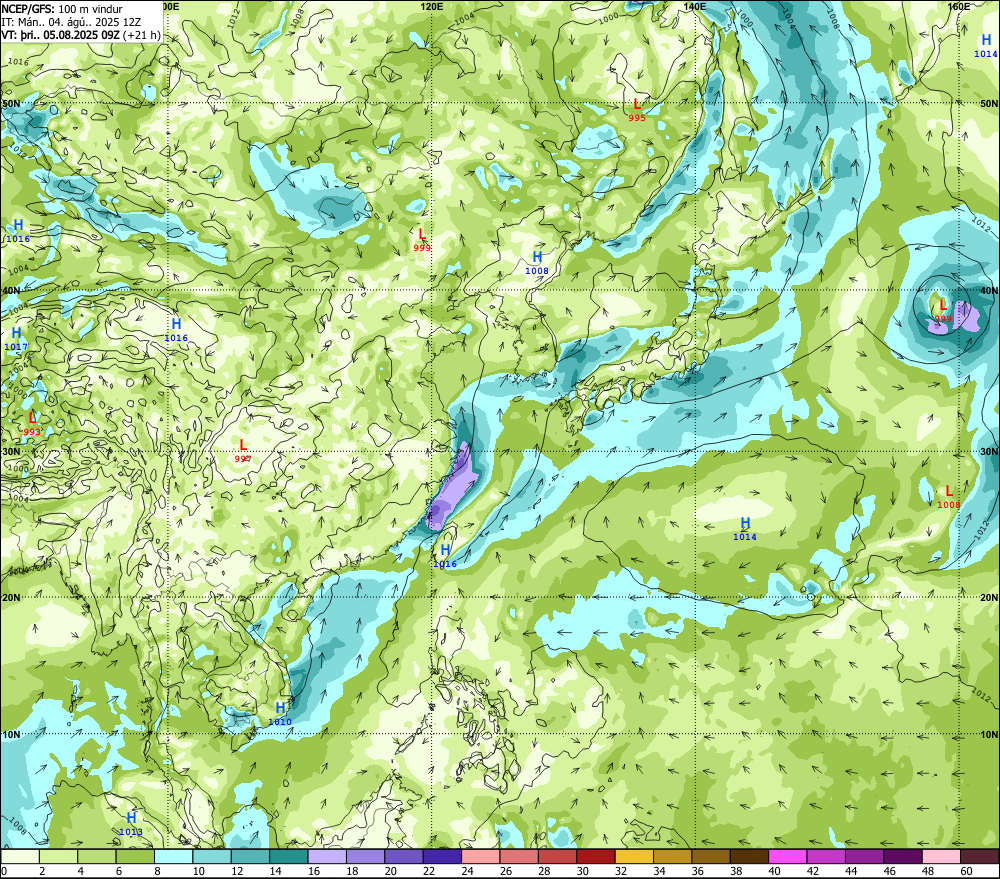Click the high 1017 marker on the left edge

tap(16, 339)
